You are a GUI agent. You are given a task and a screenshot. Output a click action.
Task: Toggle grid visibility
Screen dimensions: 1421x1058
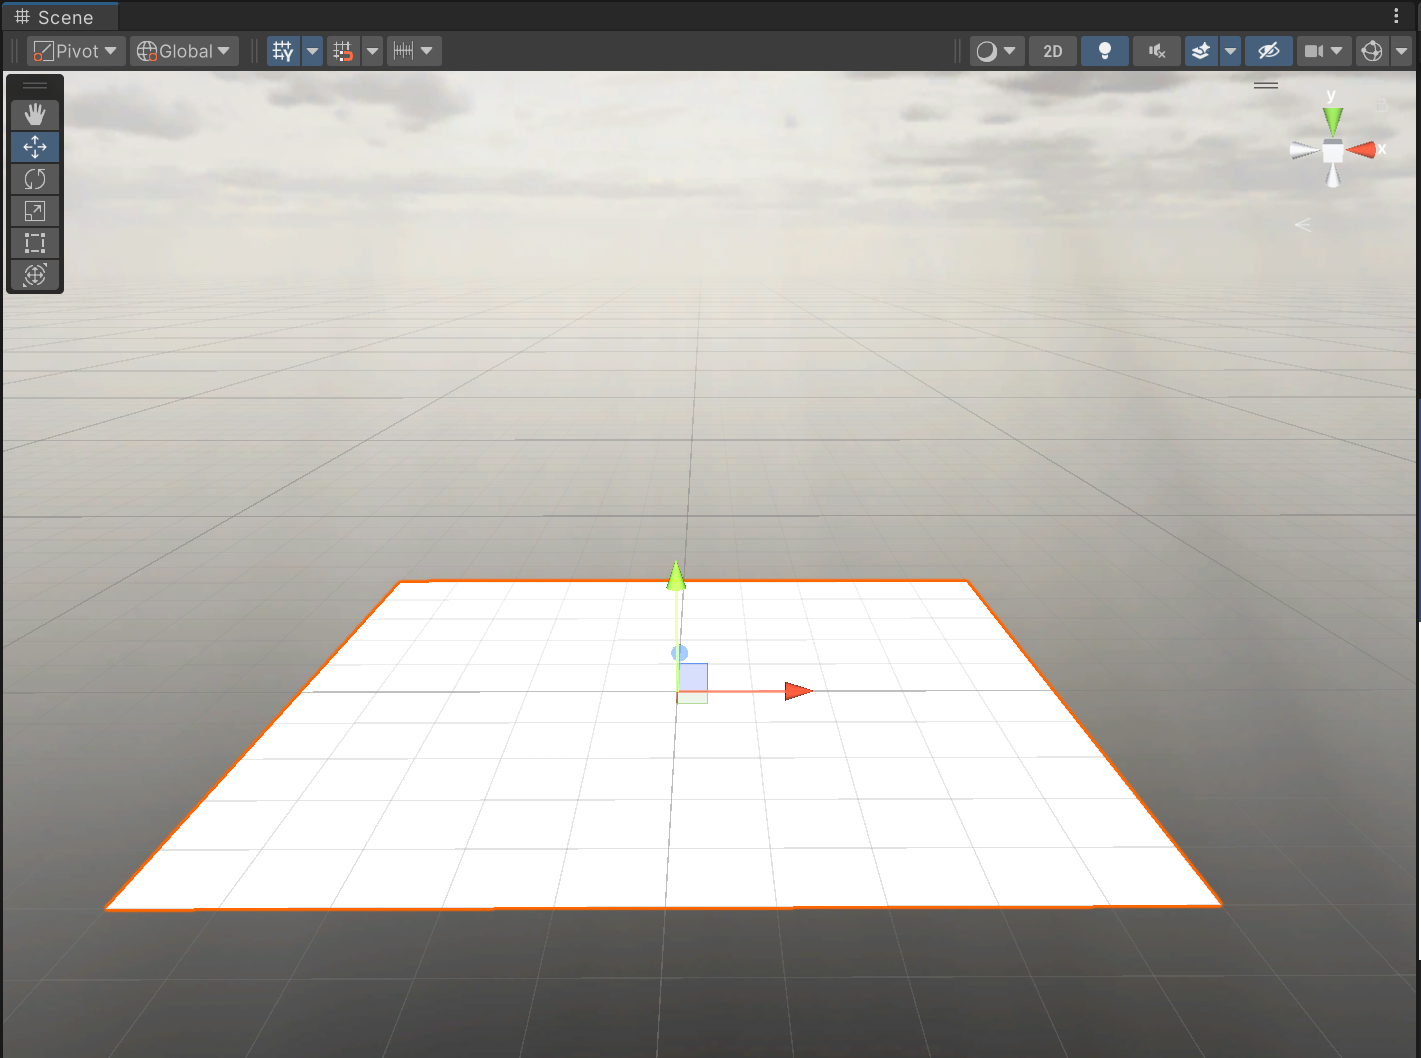(x=284, y=51)
